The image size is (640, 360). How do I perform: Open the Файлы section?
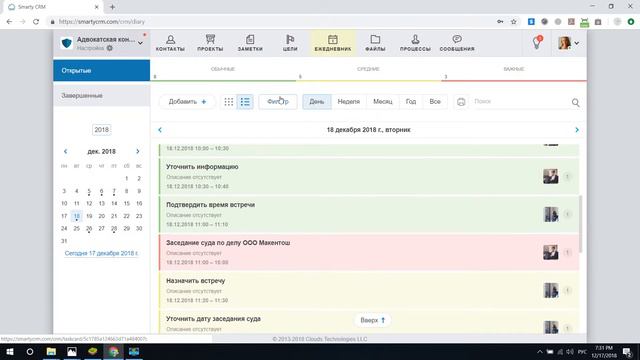point(375,43)
